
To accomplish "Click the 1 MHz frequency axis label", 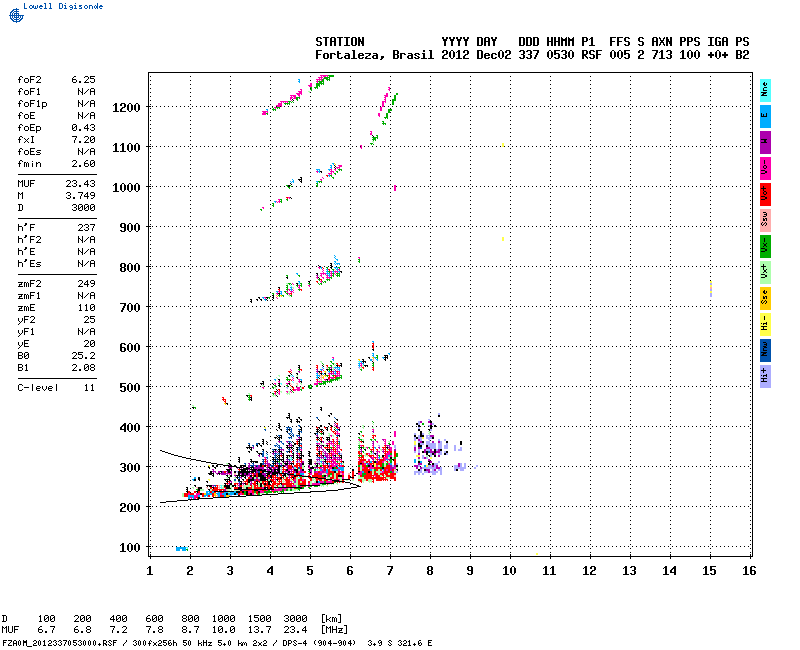I will pyautogui.click(x=149, y=570).
